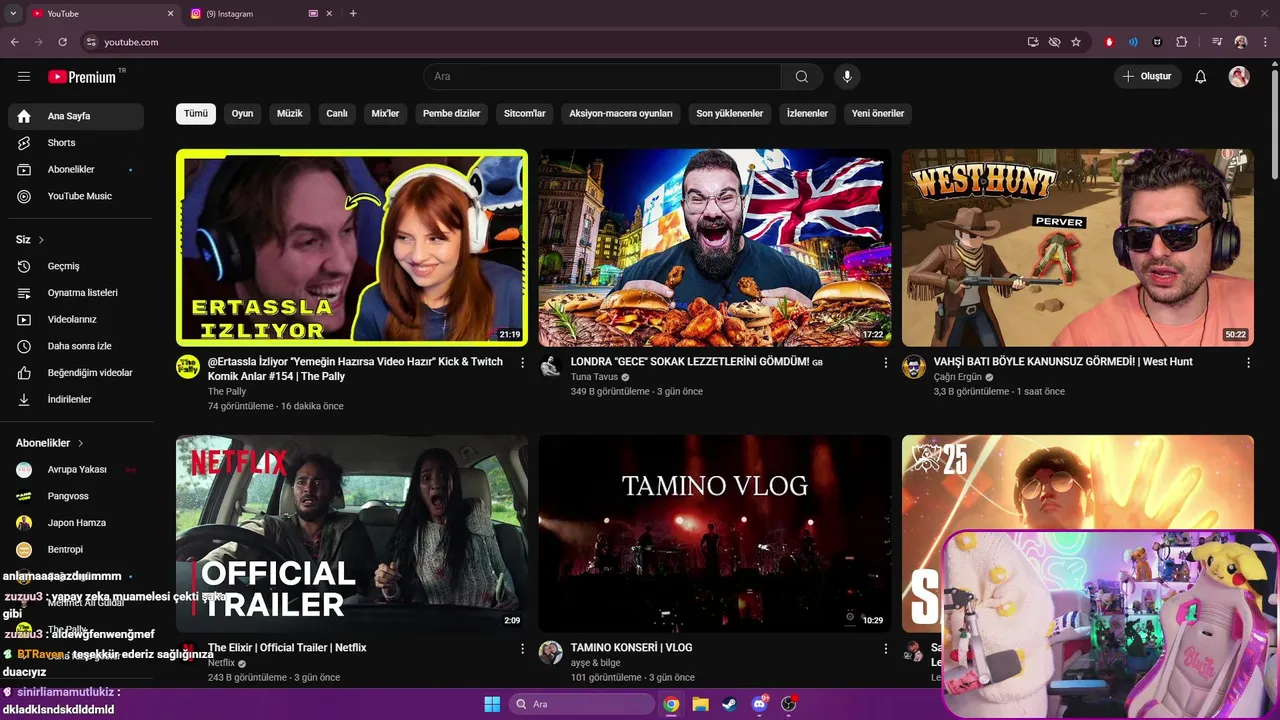Open Ertassla İzliyor video thumbnail

point(352,248)
